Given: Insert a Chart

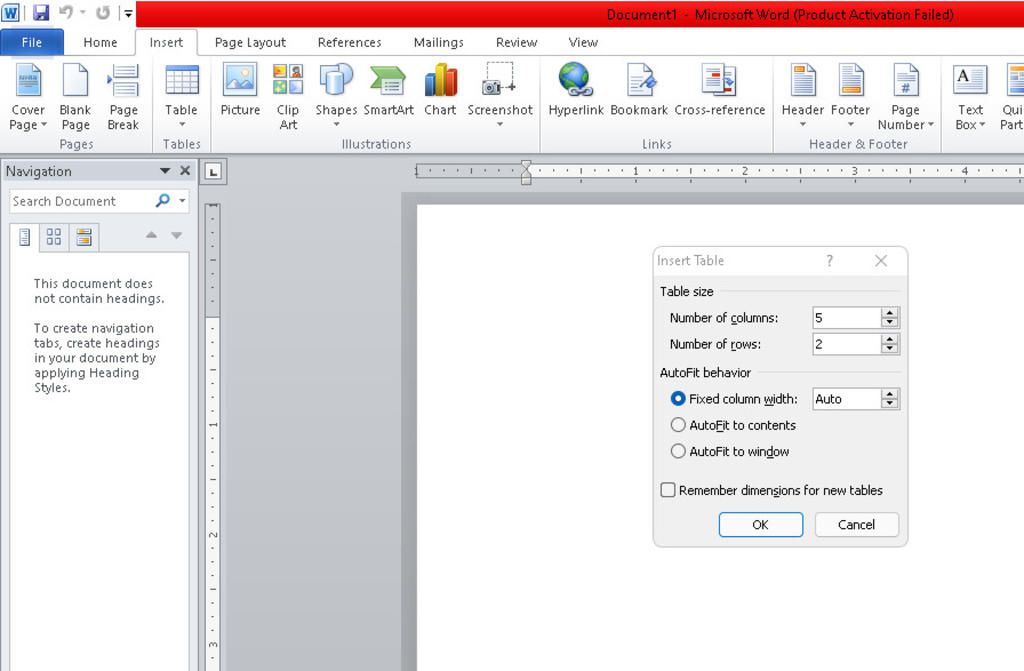Looking at the screenshot, I should click(x=440, y=90).
